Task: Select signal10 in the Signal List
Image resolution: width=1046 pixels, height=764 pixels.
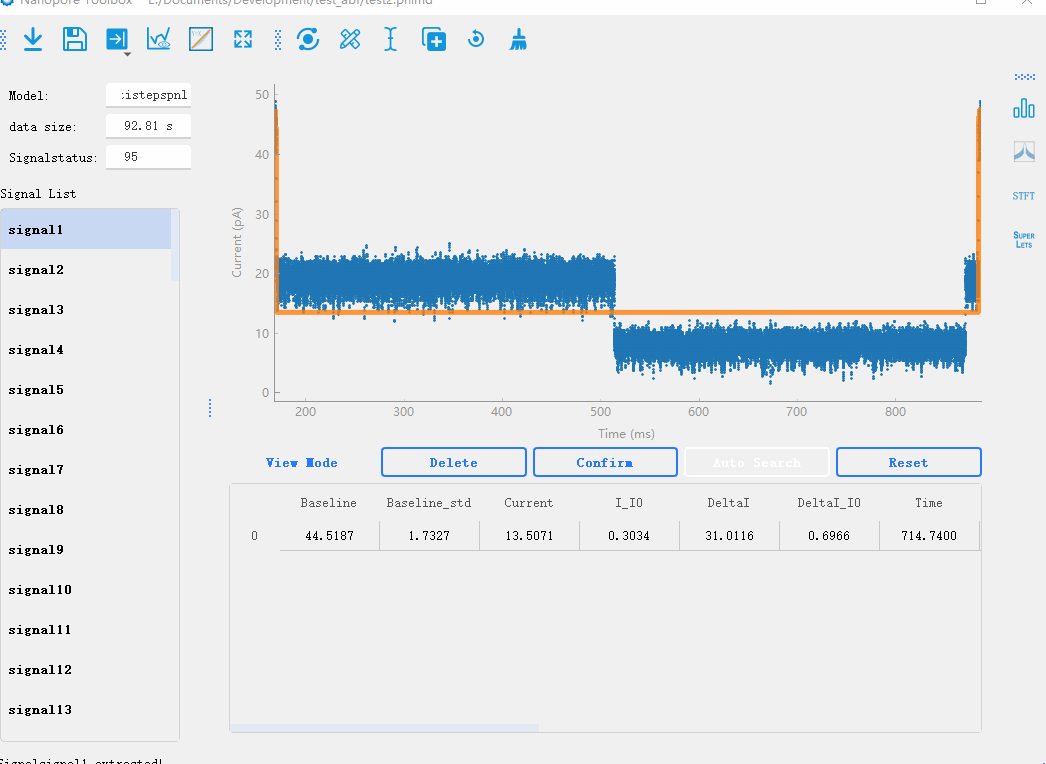Action: click(x=85, y=590)
